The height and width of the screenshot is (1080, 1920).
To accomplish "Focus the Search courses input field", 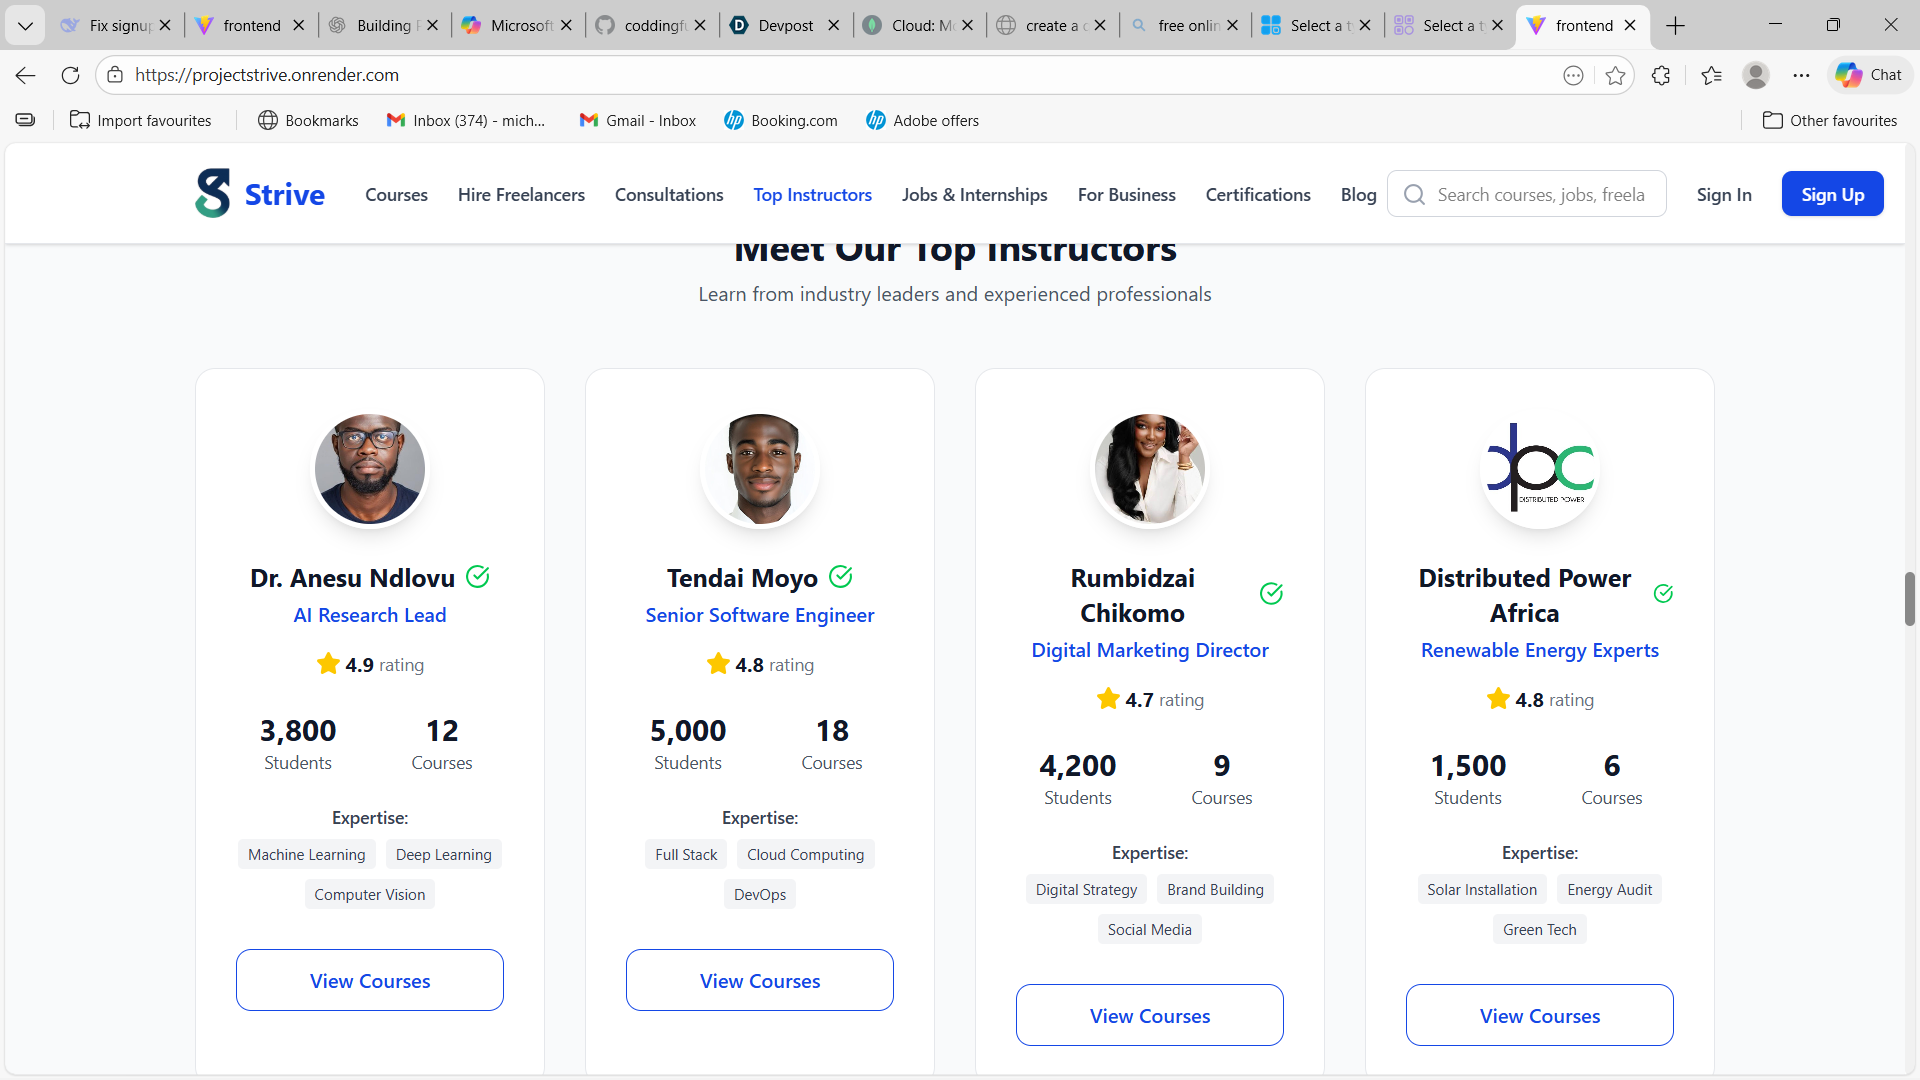I will coord(1541,195).
